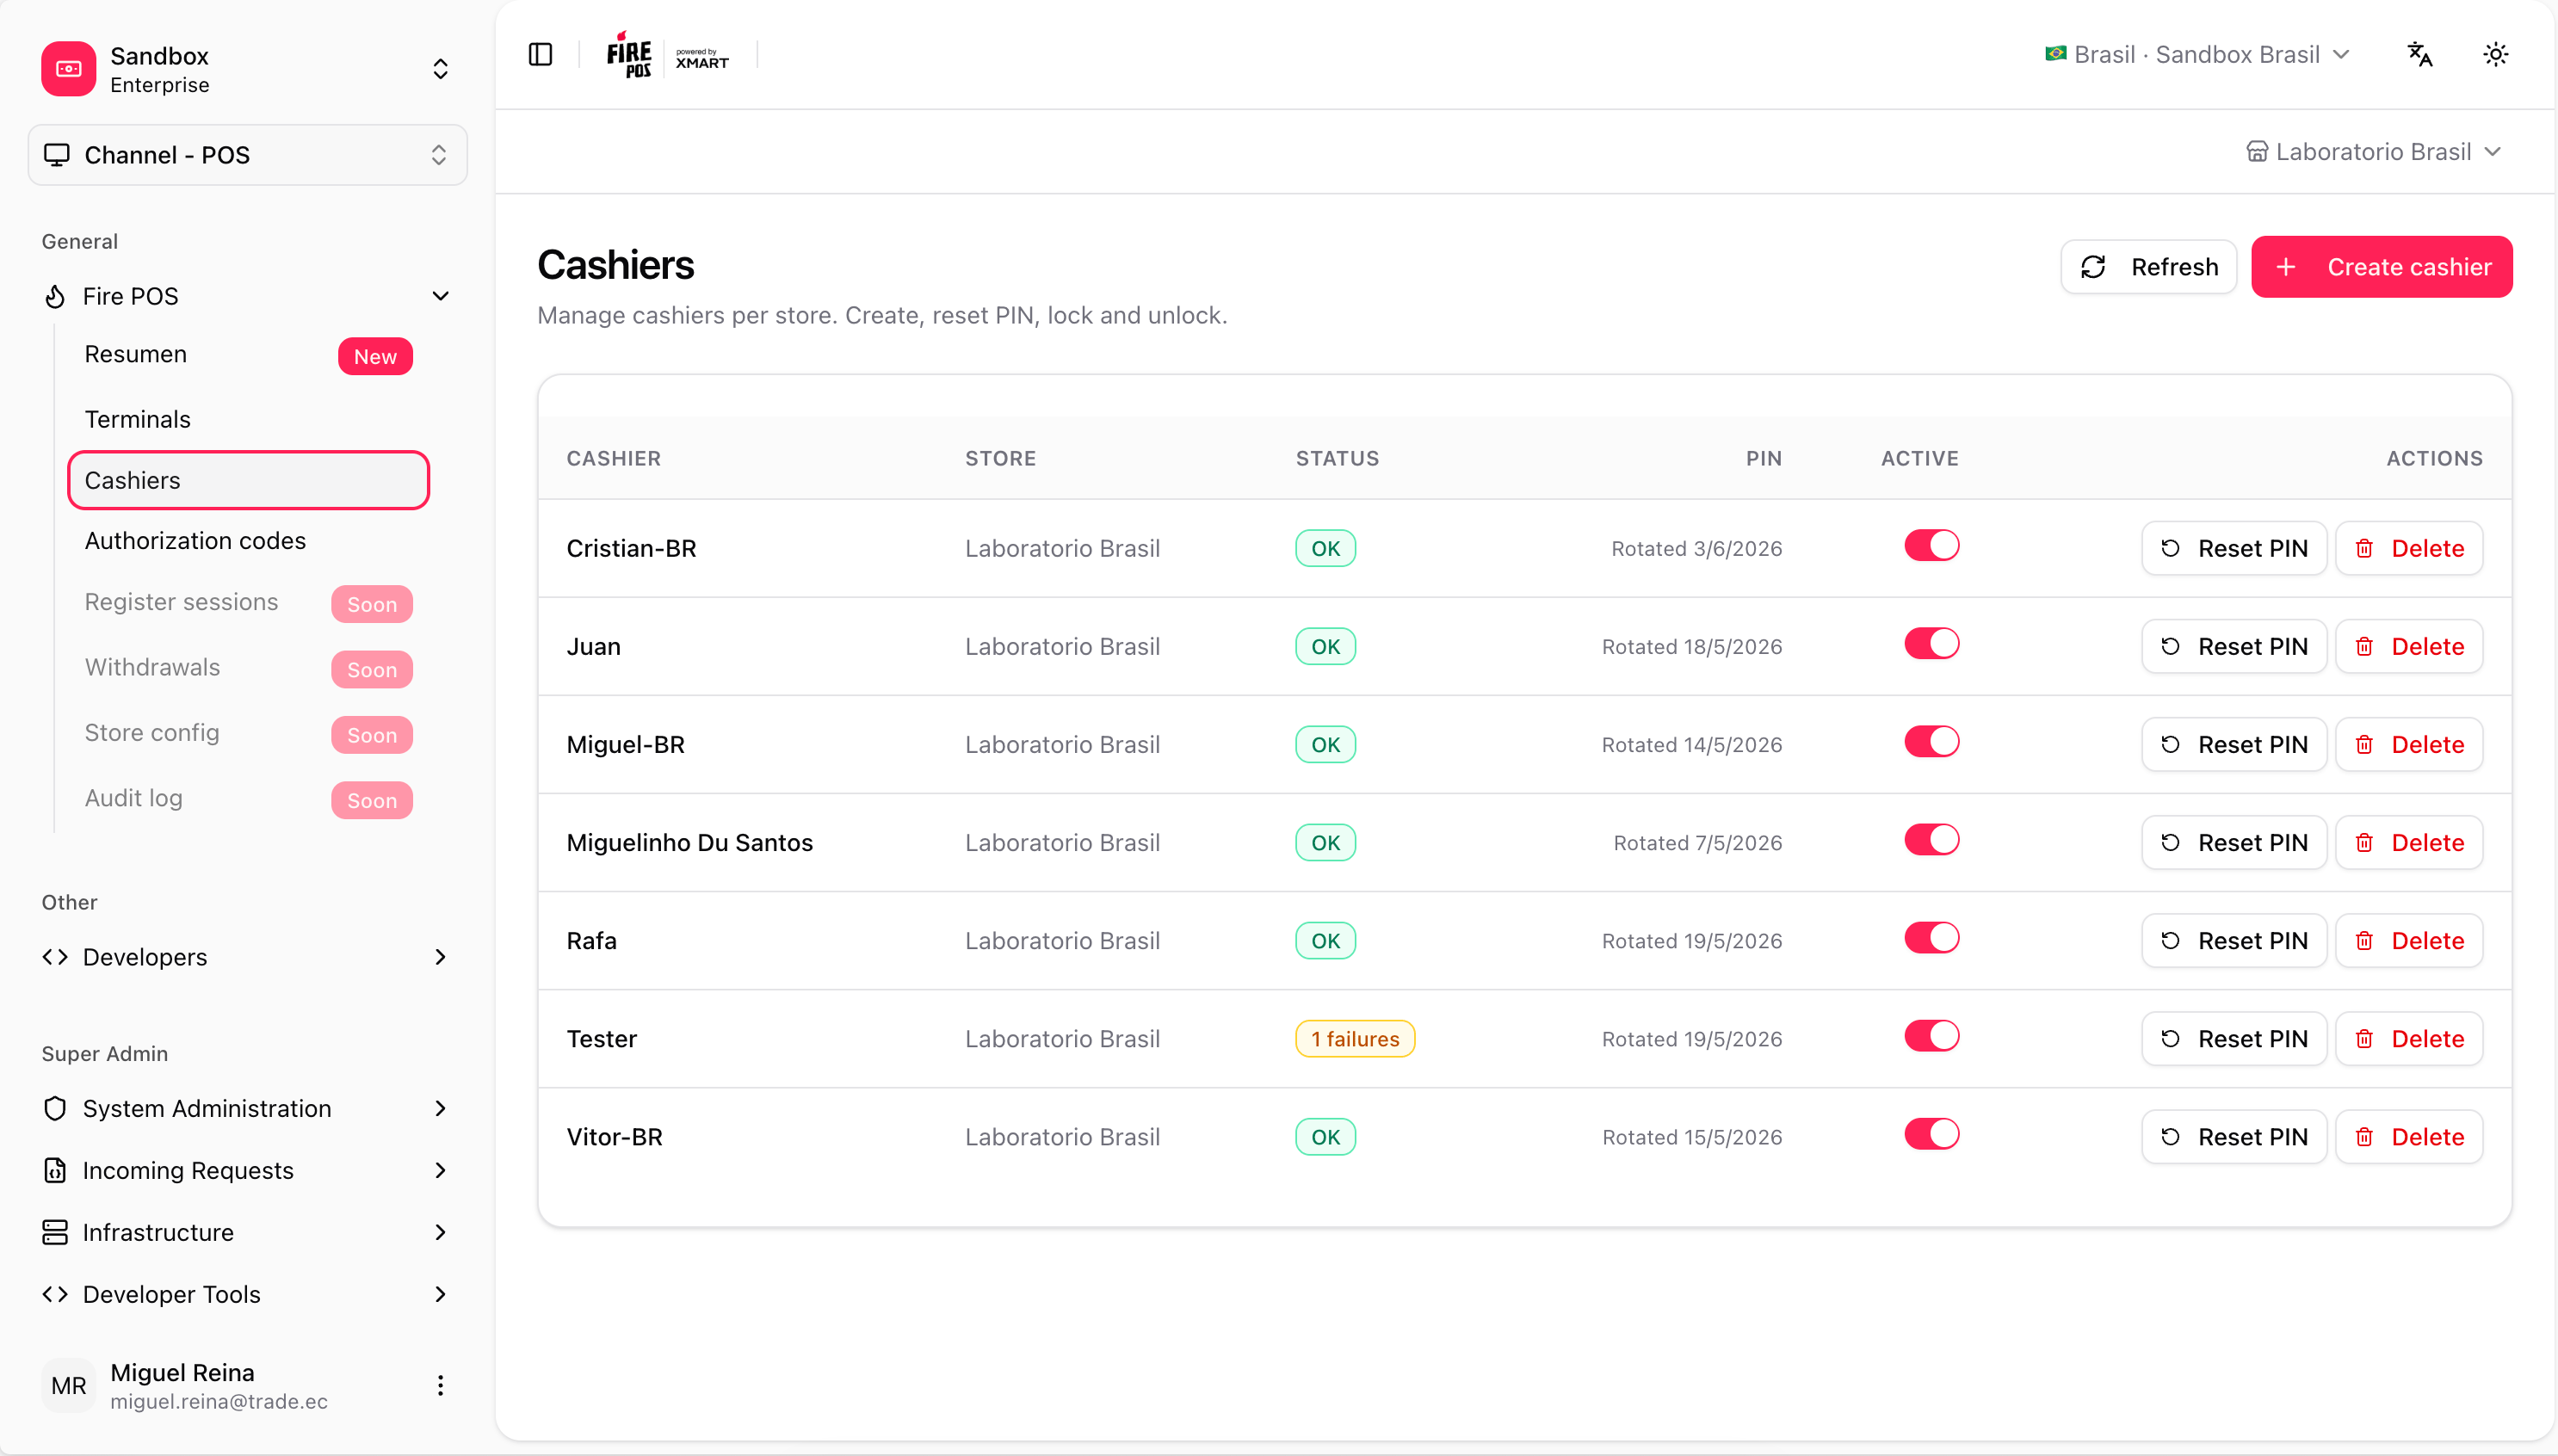Image resolution: width=2558 pixels, height=1456 pixels.
Task: Click the MR user avatar
Action: (x=68, y=1385)
